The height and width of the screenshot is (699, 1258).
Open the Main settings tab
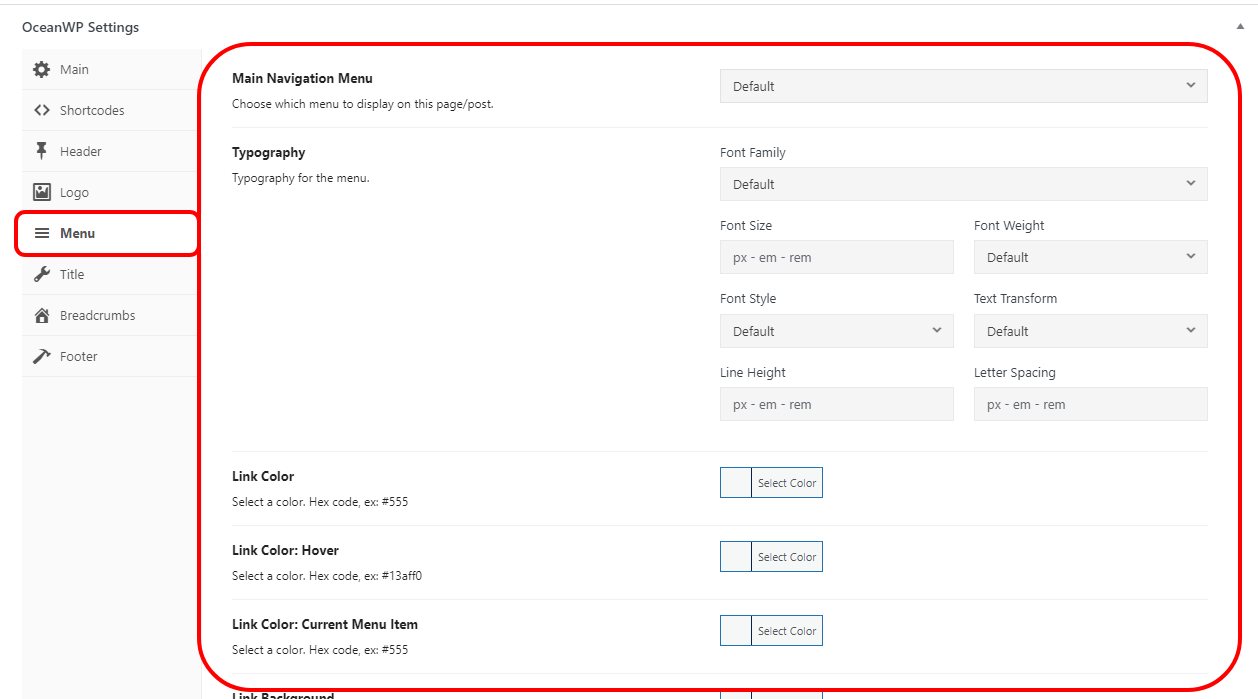(x=111, y=69)
